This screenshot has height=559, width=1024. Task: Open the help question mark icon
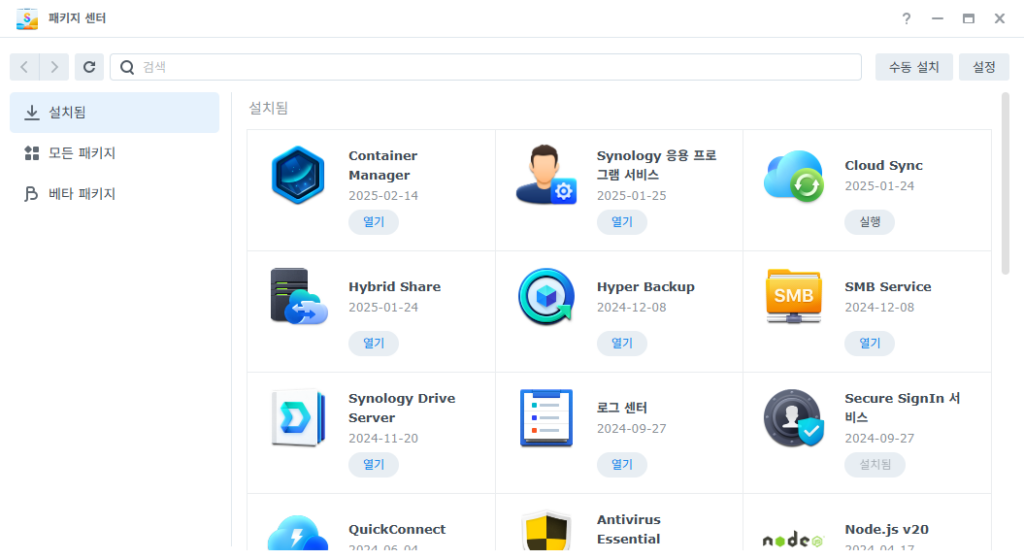point(906,19)
